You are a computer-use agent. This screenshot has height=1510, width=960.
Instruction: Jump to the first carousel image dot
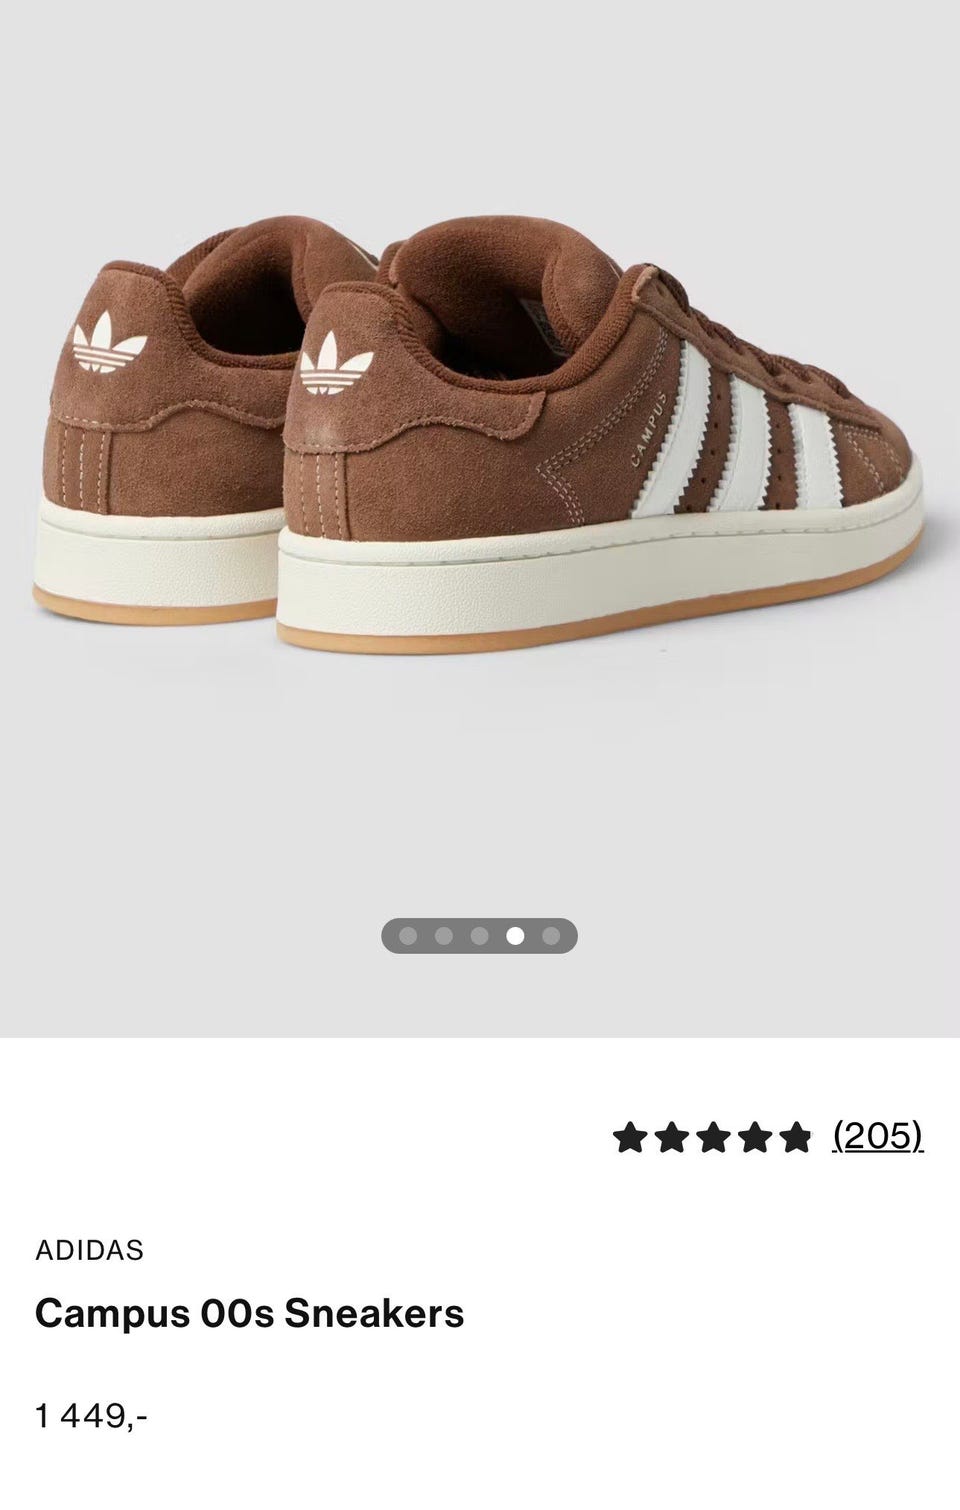point(408,936)
